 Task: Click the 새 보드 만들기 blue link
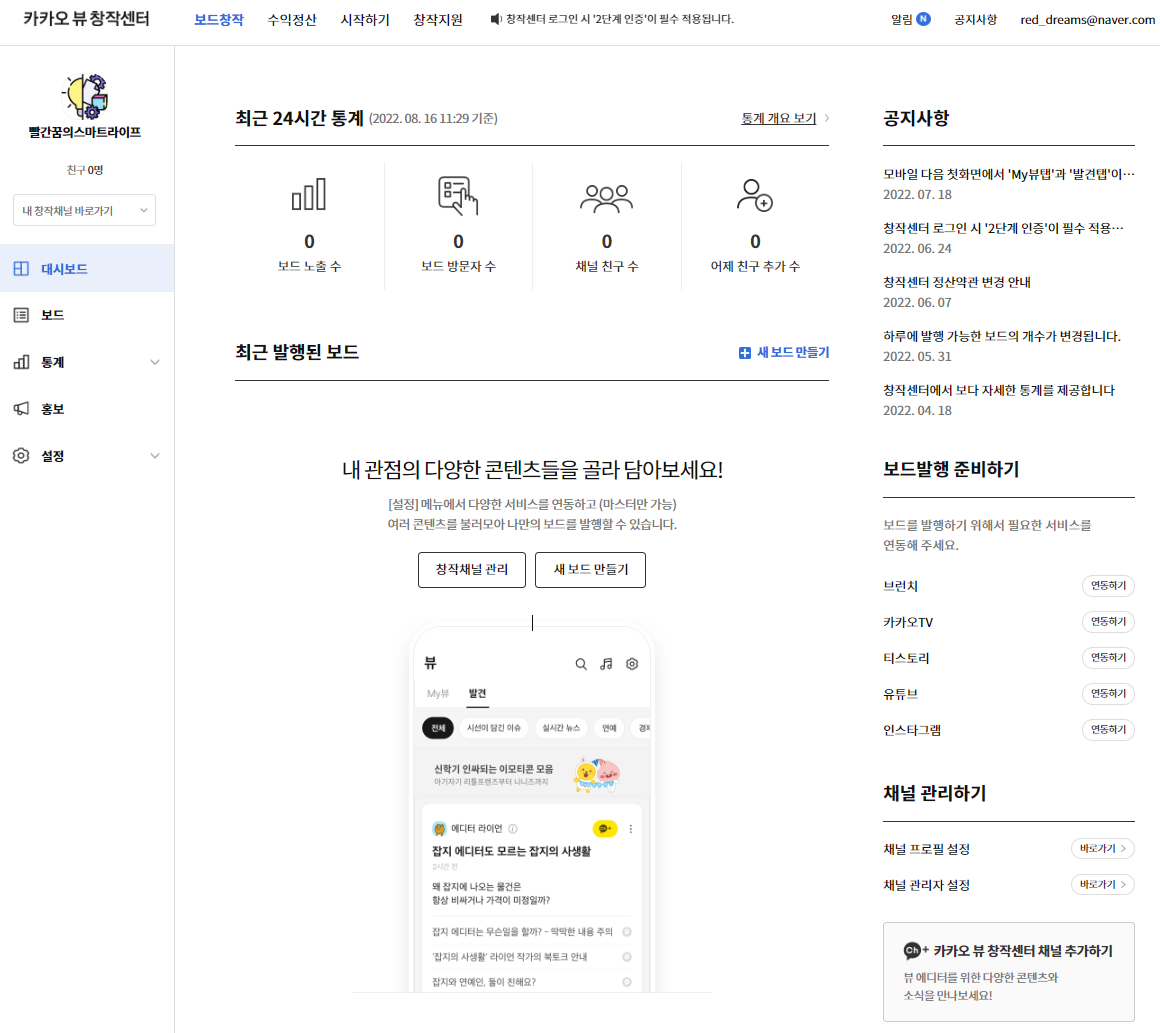pyautogui.click(x=792, y=353)
